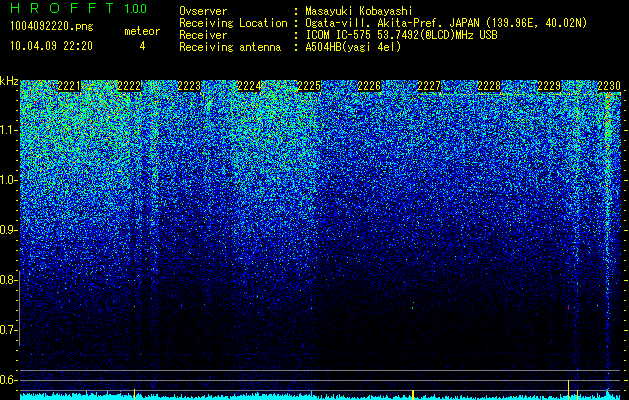Click the Ovserver field label
The width and height of the screenshot is (629, 400).
point(203,11)
